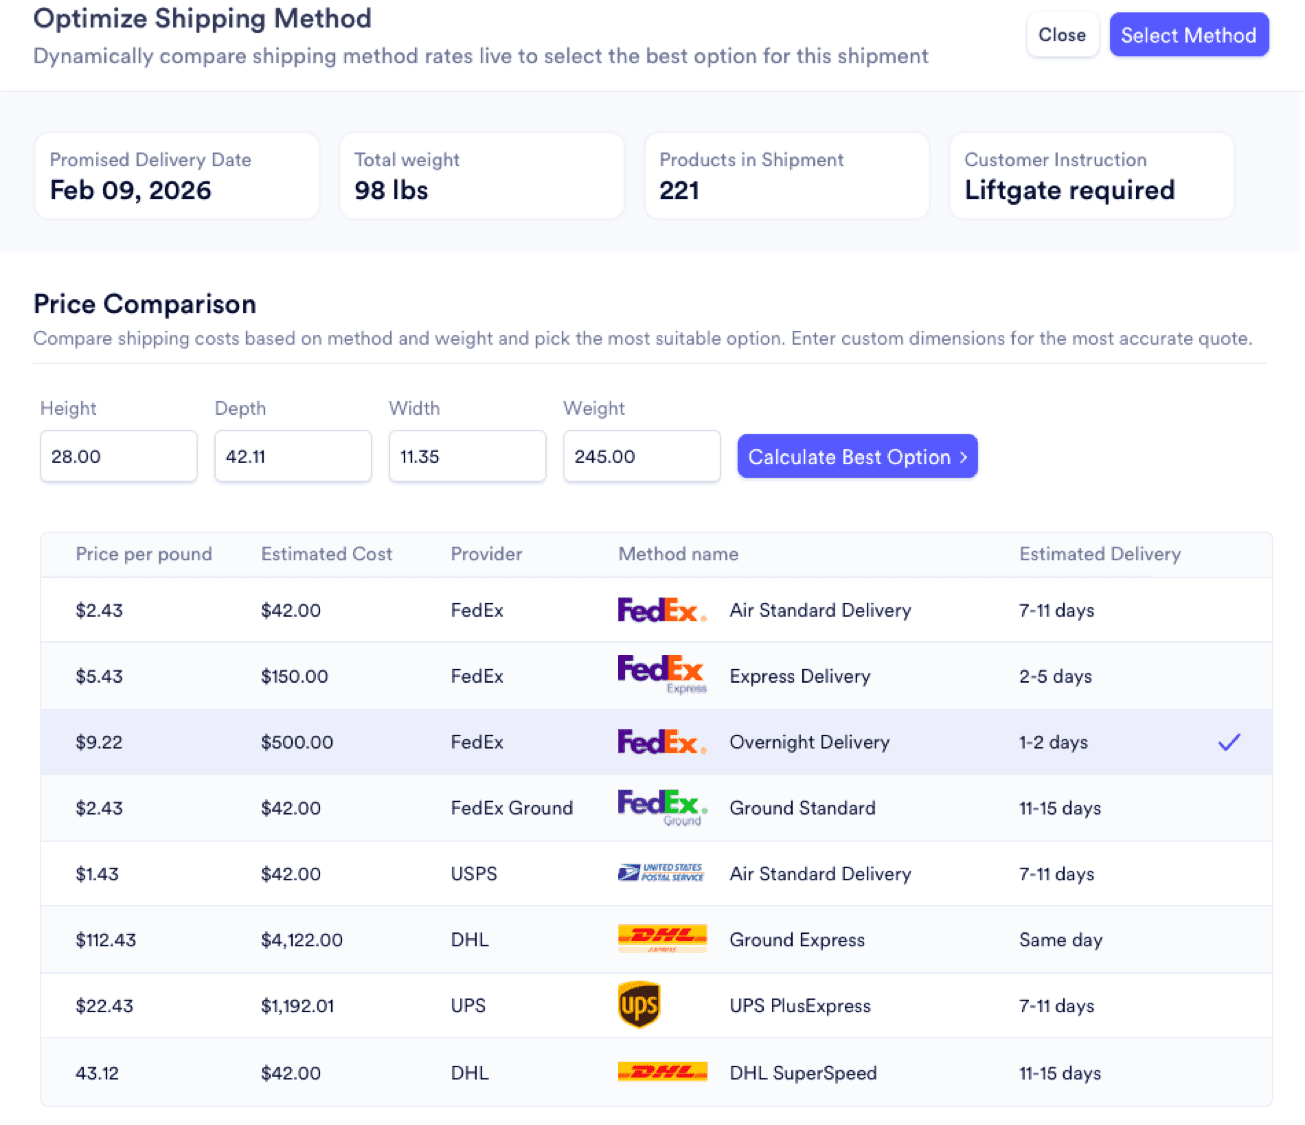
Task: Click the Estimated Cost column header
Action: [326, 554]
